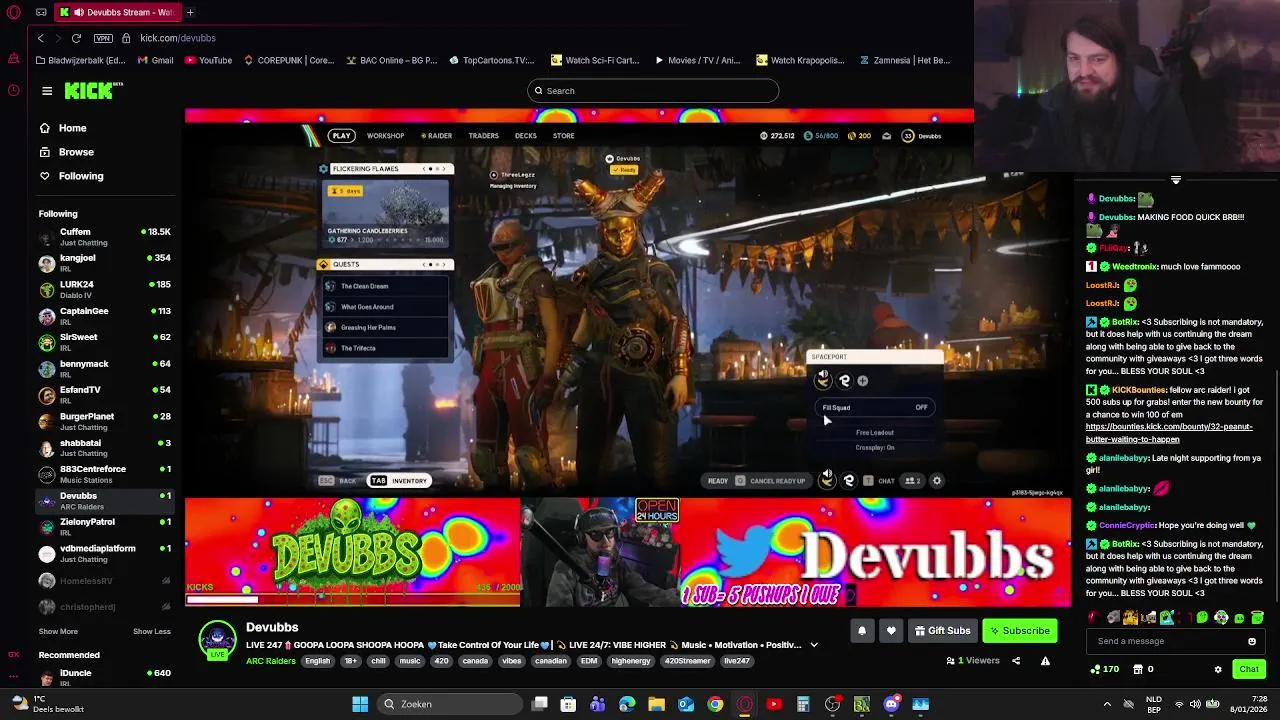
Task: Click the Devubbs channel avatar with LIVE badge
Action: [217, 640]
